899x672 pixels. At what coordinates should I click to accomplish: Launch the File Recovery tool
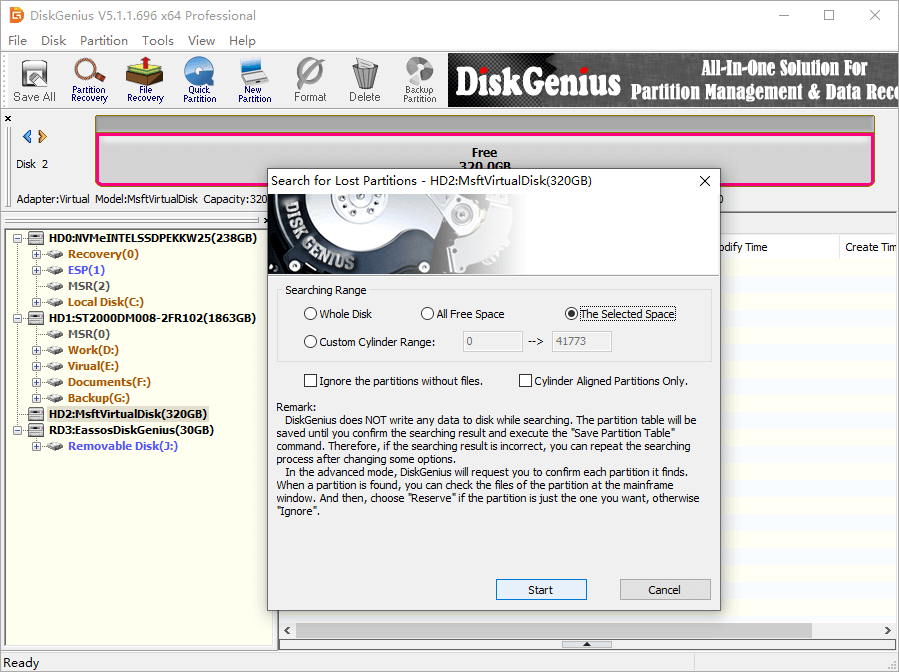(145, 80)
